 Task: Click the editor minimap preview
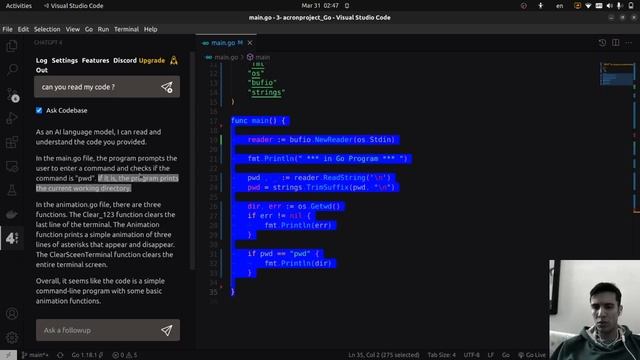pos(617,74)
